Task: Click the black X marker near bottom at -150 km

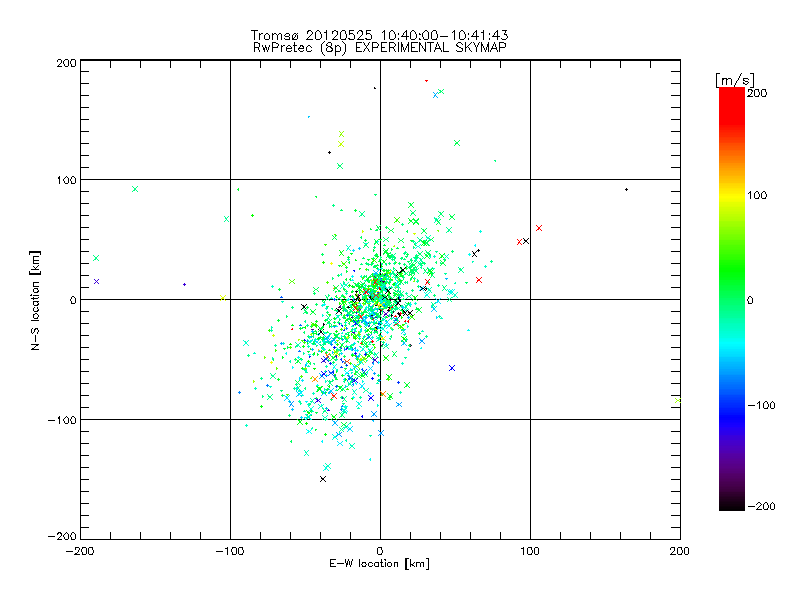Action: (x=322, y=479)
